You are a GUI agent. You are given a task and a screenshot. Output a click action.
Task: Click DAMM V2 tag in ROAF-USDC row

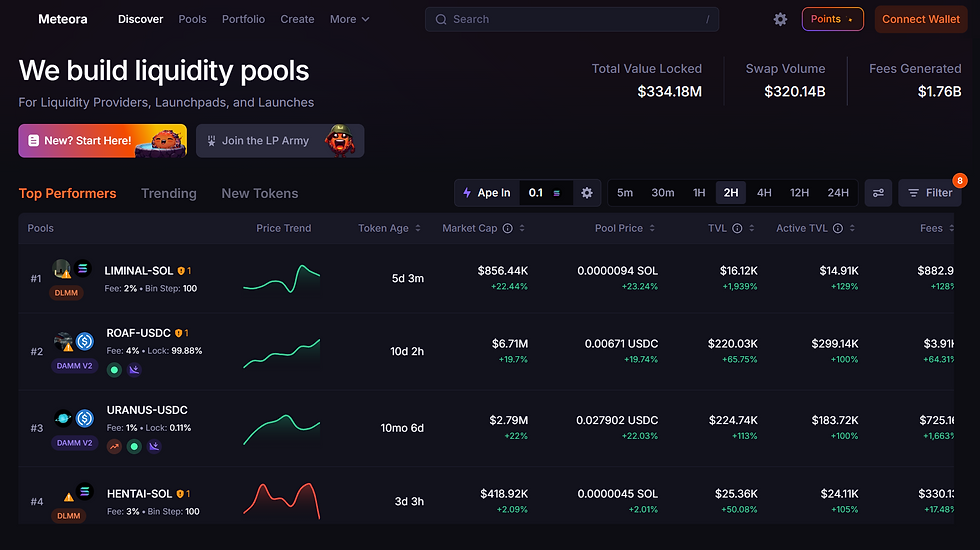pos(74,366)
